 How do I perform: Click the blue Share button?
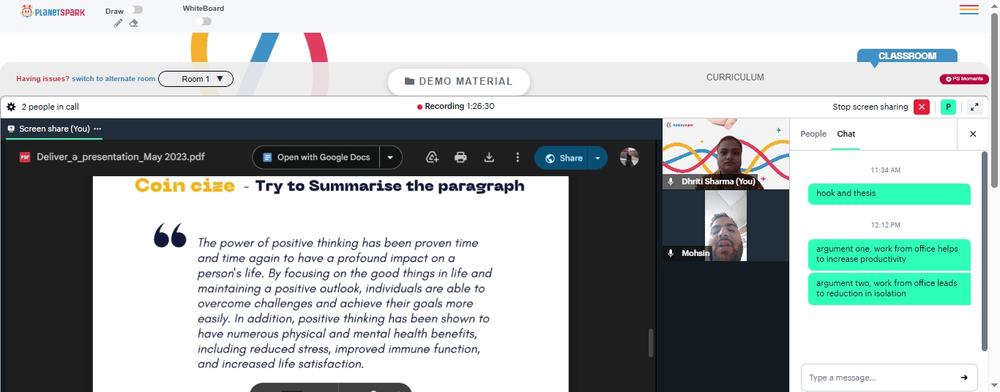pyautogui.click(x=561, y=158)
